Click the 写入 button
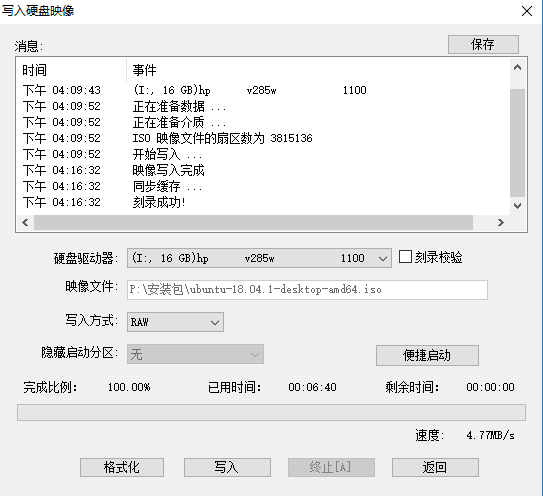The width and height of the screenshot is (543, 496). 227,467
